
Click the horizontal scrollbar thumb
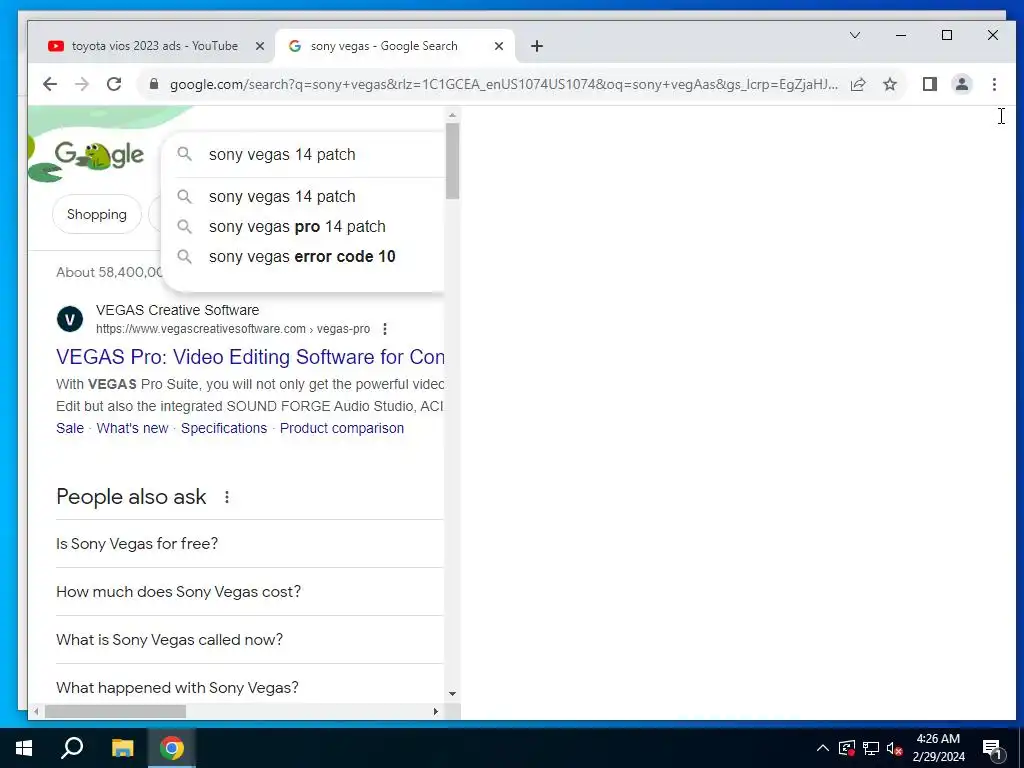pyautogui.click(x=116, y=711)
